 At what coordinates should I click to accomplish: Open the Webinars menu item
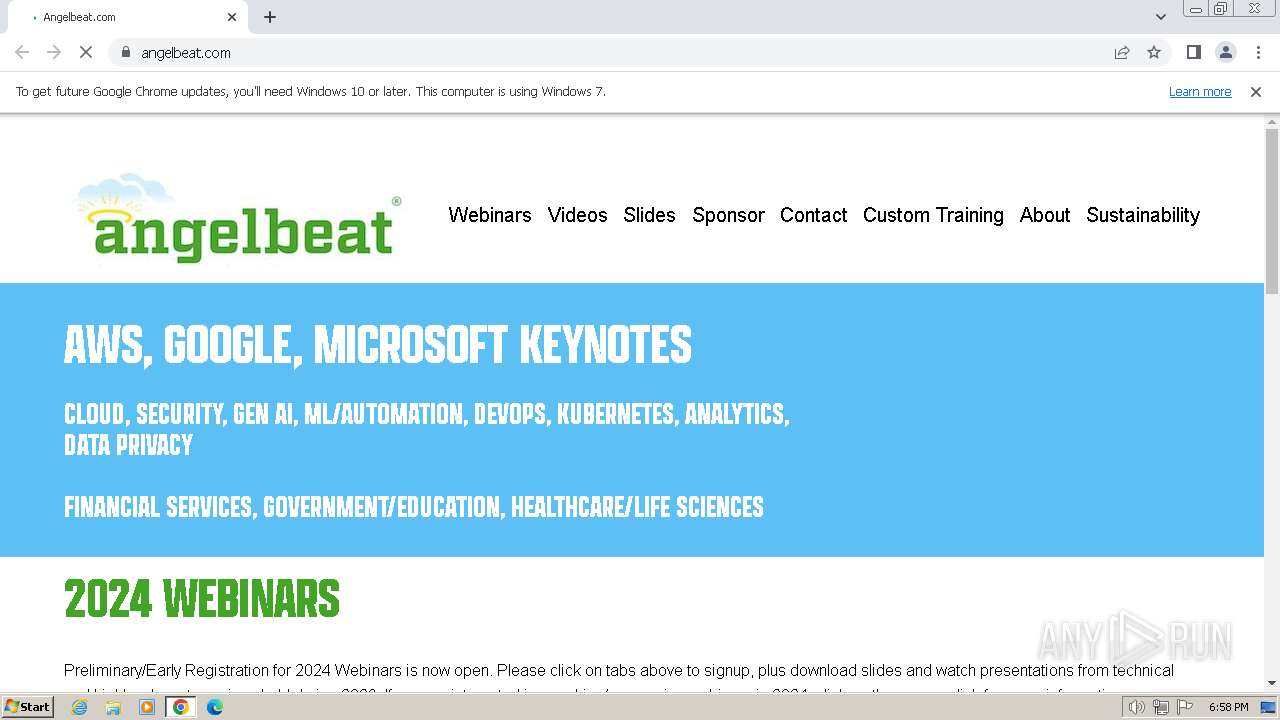[490, 215]
